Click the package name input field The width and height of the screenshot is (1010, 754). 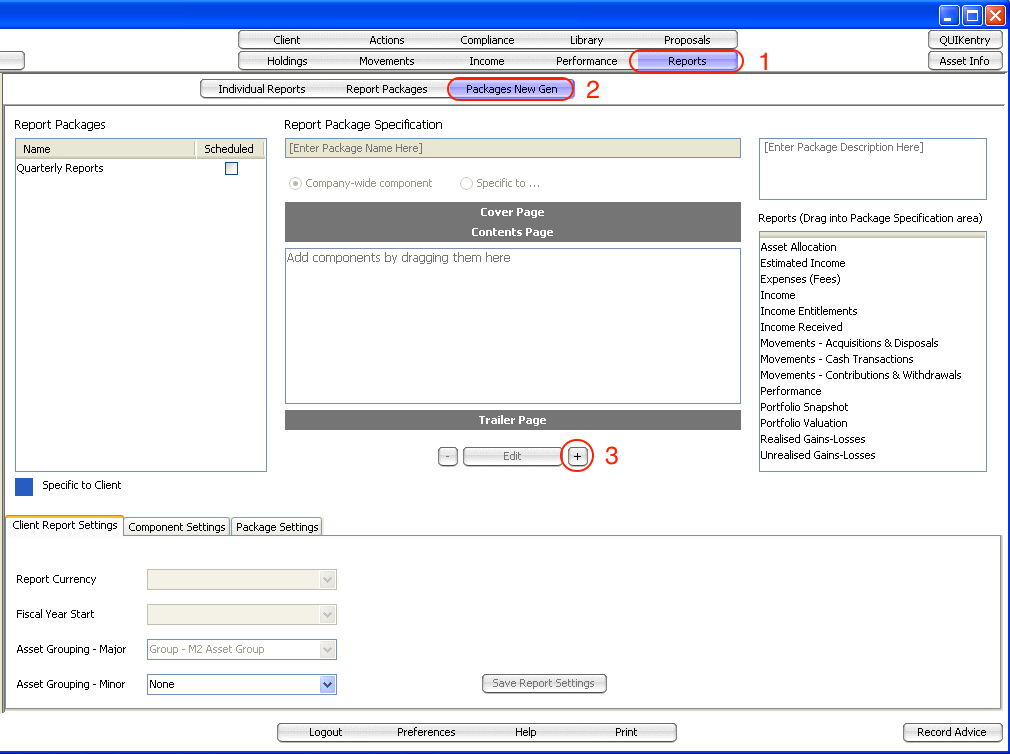pyautogui.click(x=512, y=148)
